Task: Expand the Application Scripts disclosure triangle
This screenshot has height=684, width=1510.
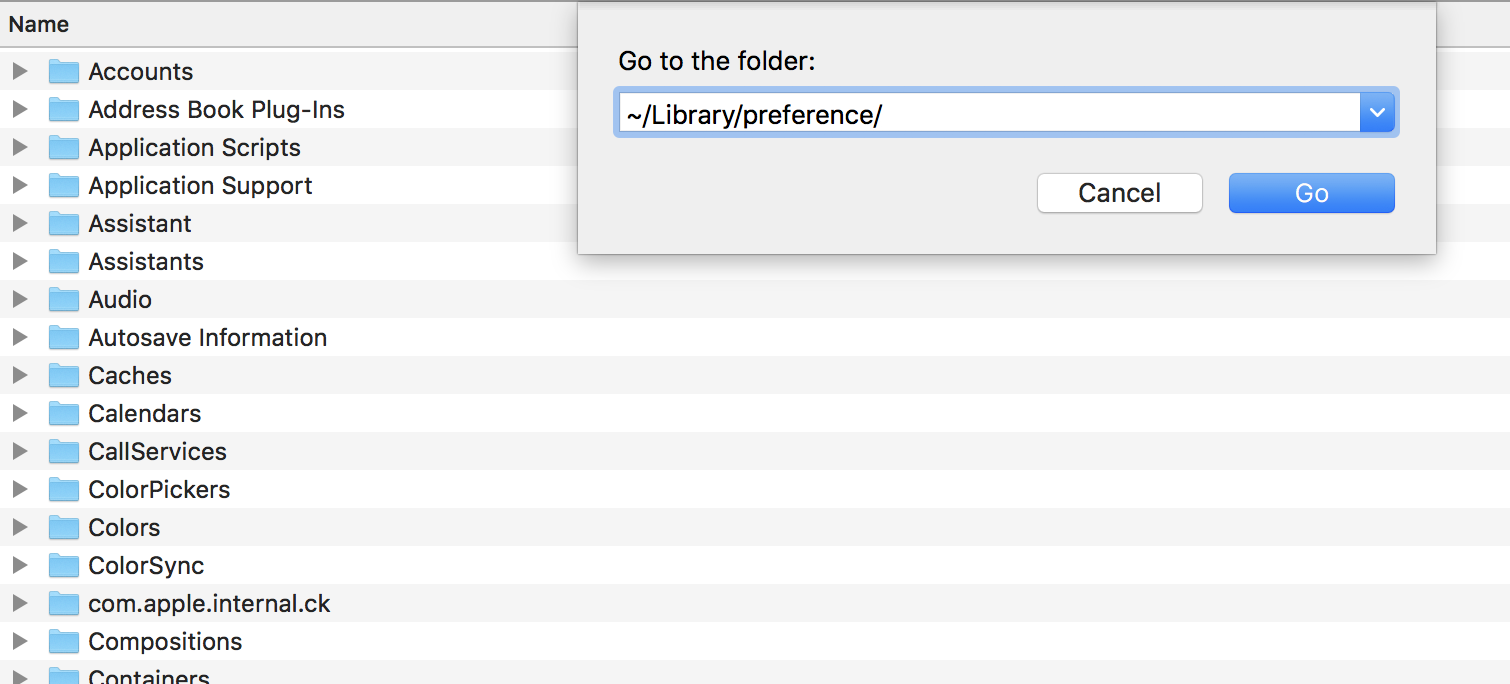Action: pyautogui.click(x=19, y=148)
